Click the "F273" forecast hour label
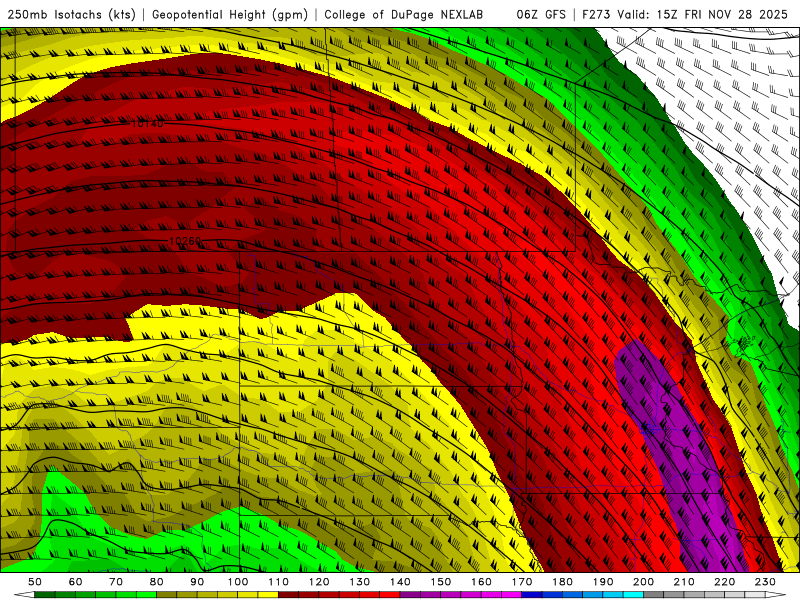This screenshot has width=800, height=600. (x=596, y=14)
